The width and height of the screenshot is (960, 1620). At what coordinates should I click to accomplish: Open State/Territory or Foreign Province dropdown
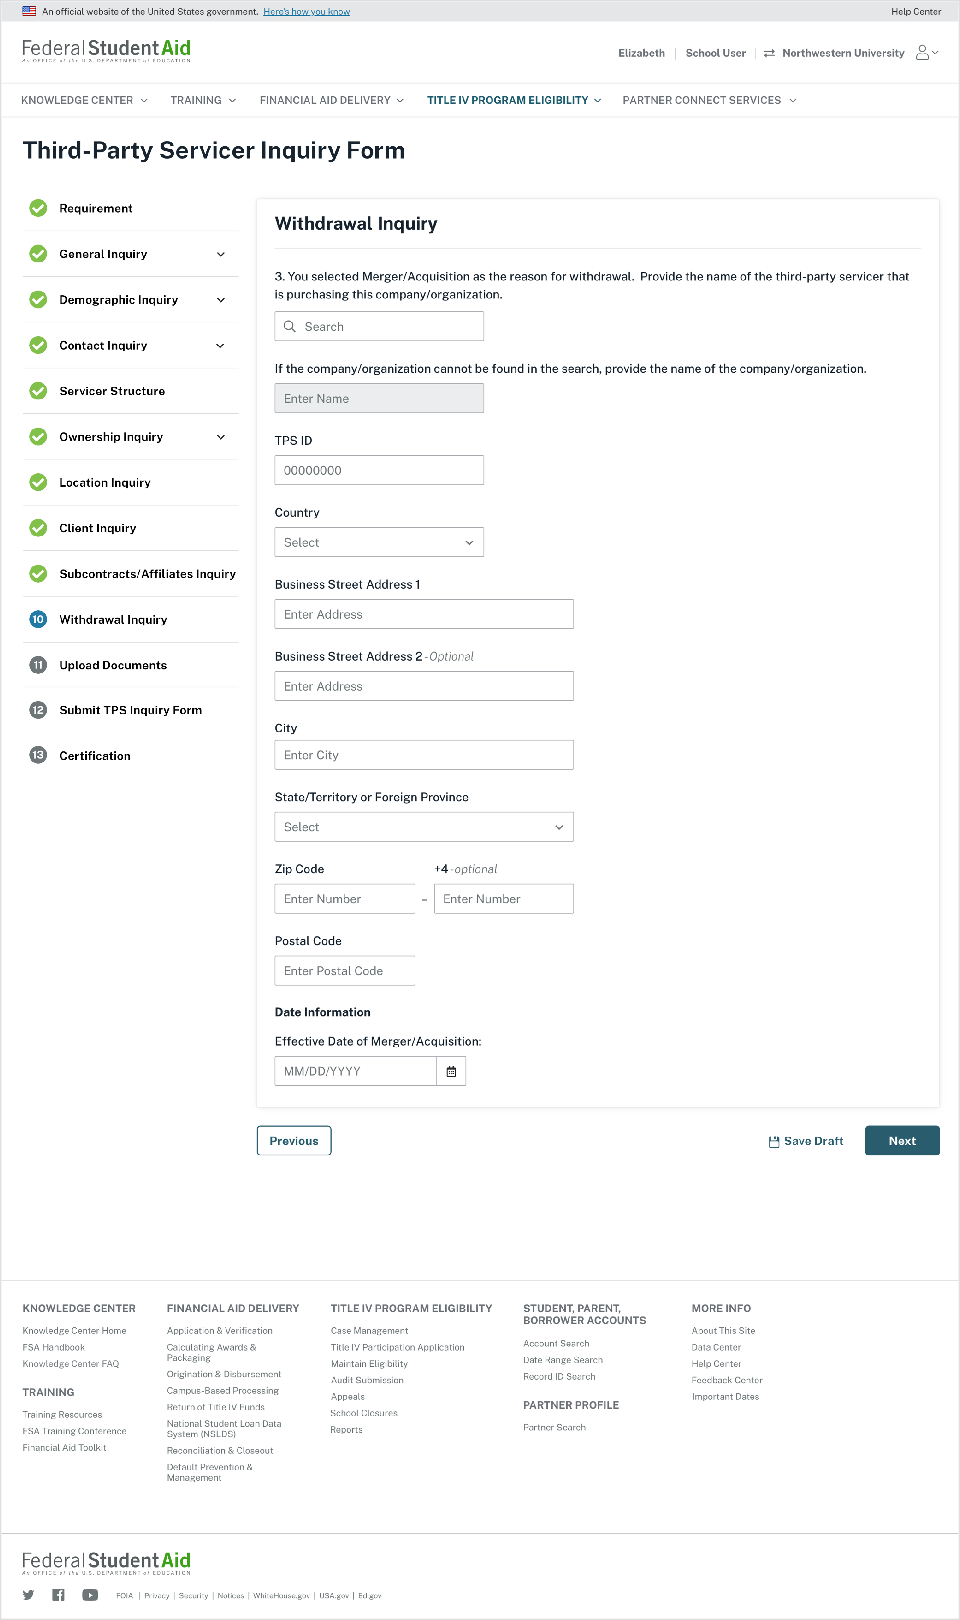tap(424, 827)
